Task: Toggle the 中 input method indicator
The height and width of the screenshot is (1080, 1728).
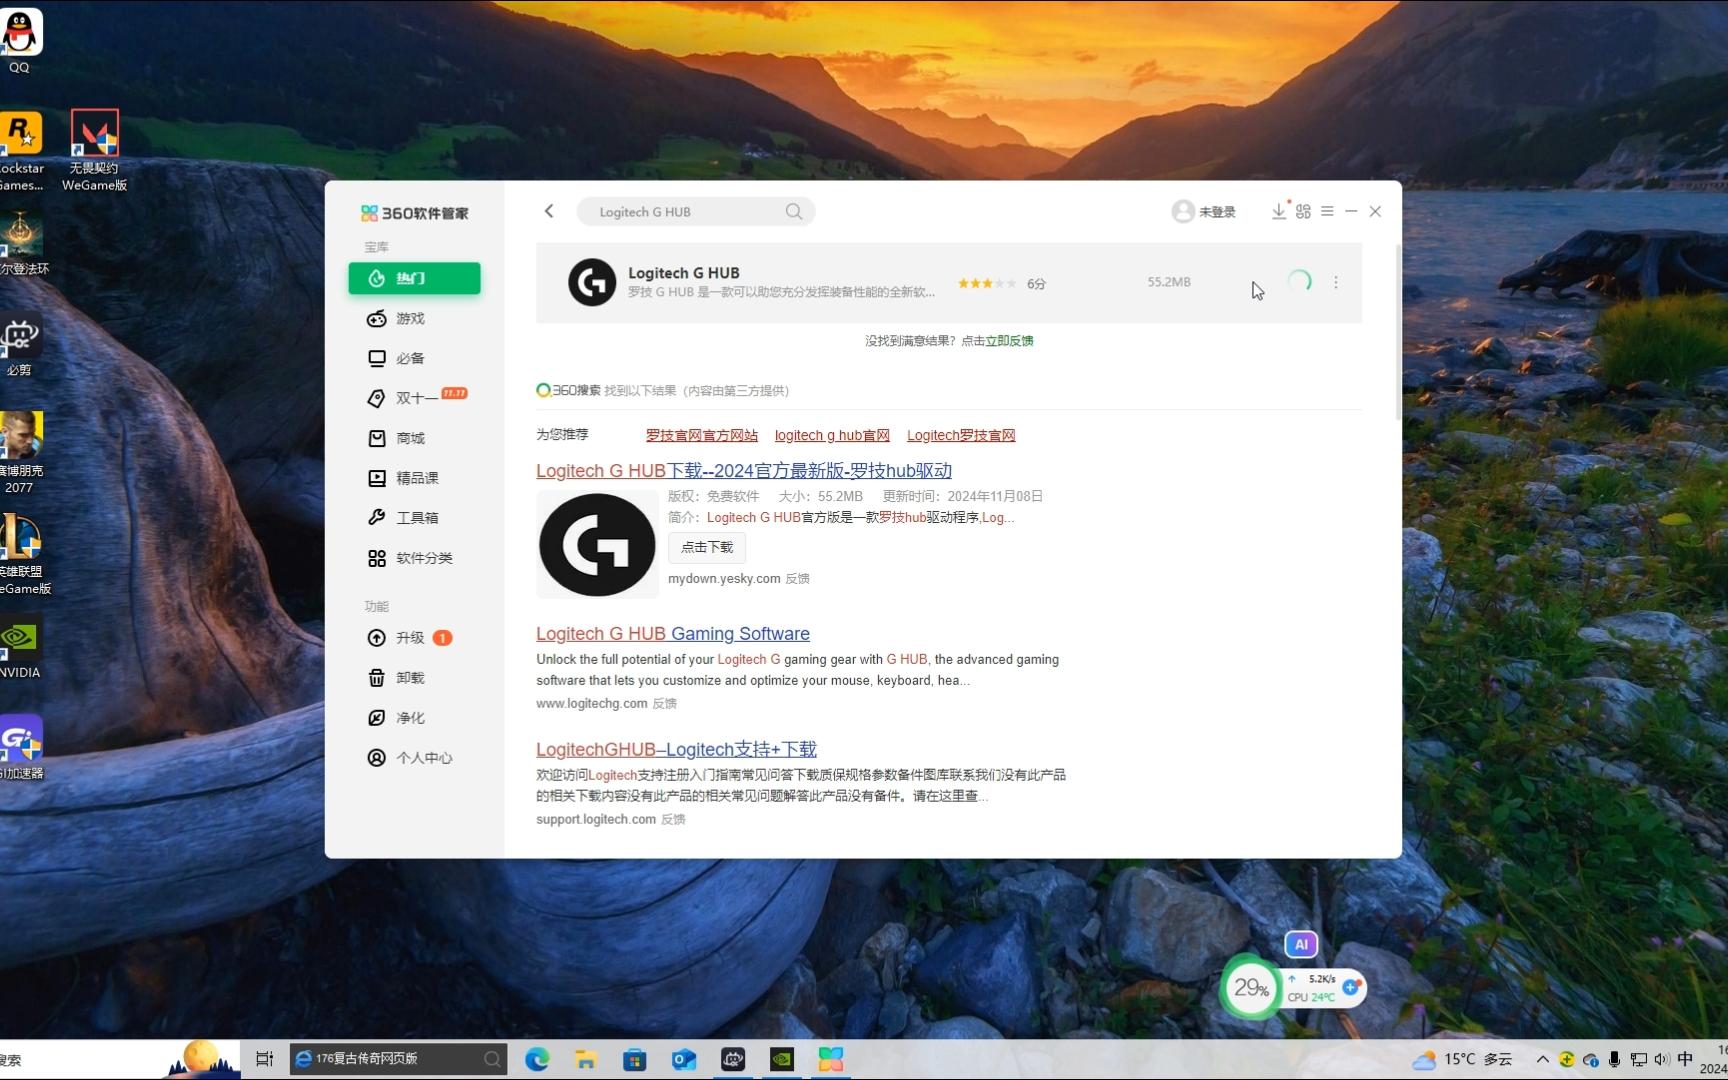Action: point(1685,1059)
